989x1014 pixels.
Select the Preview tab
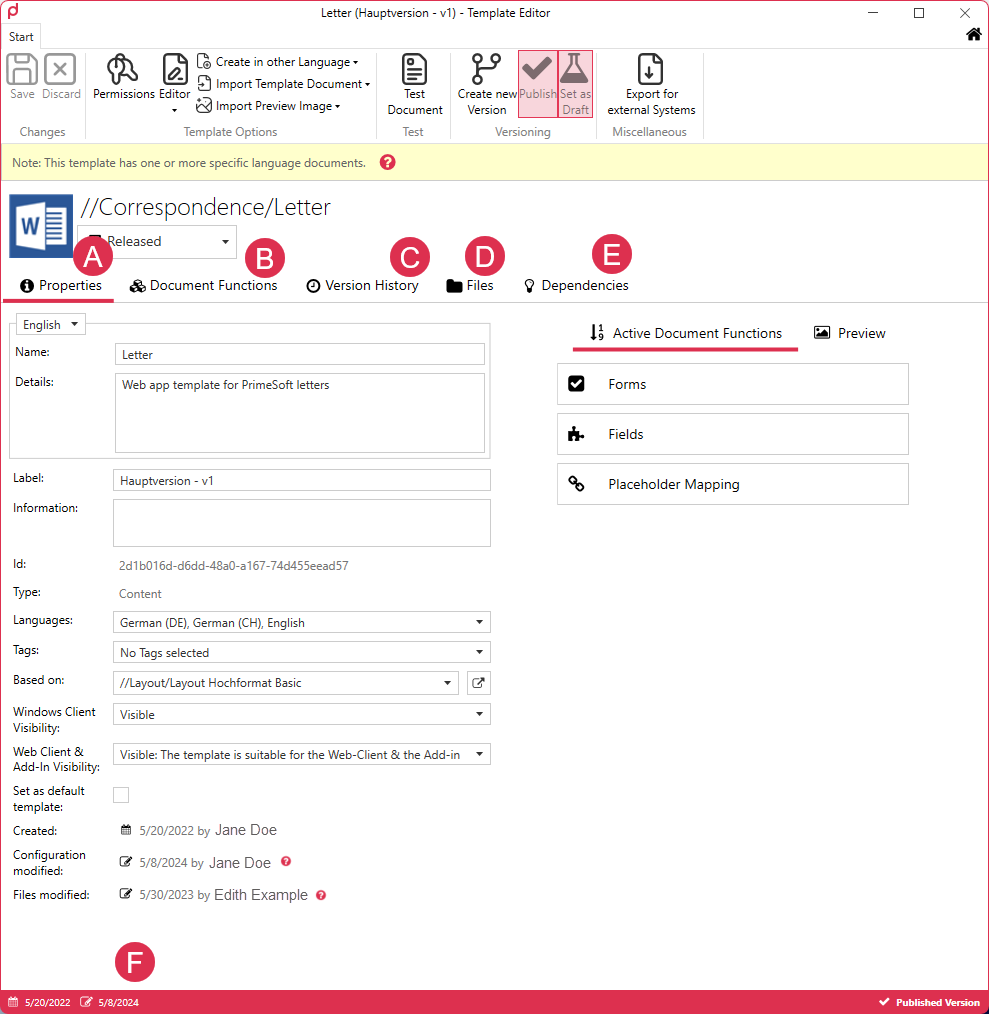849,333
